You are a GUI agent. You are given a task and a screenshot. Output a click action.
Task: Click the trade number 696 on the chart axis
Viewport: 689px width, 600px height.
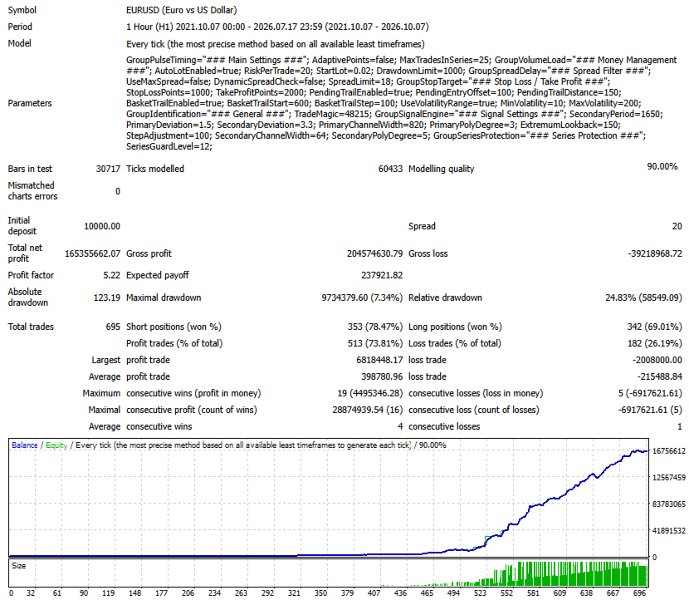640,593
